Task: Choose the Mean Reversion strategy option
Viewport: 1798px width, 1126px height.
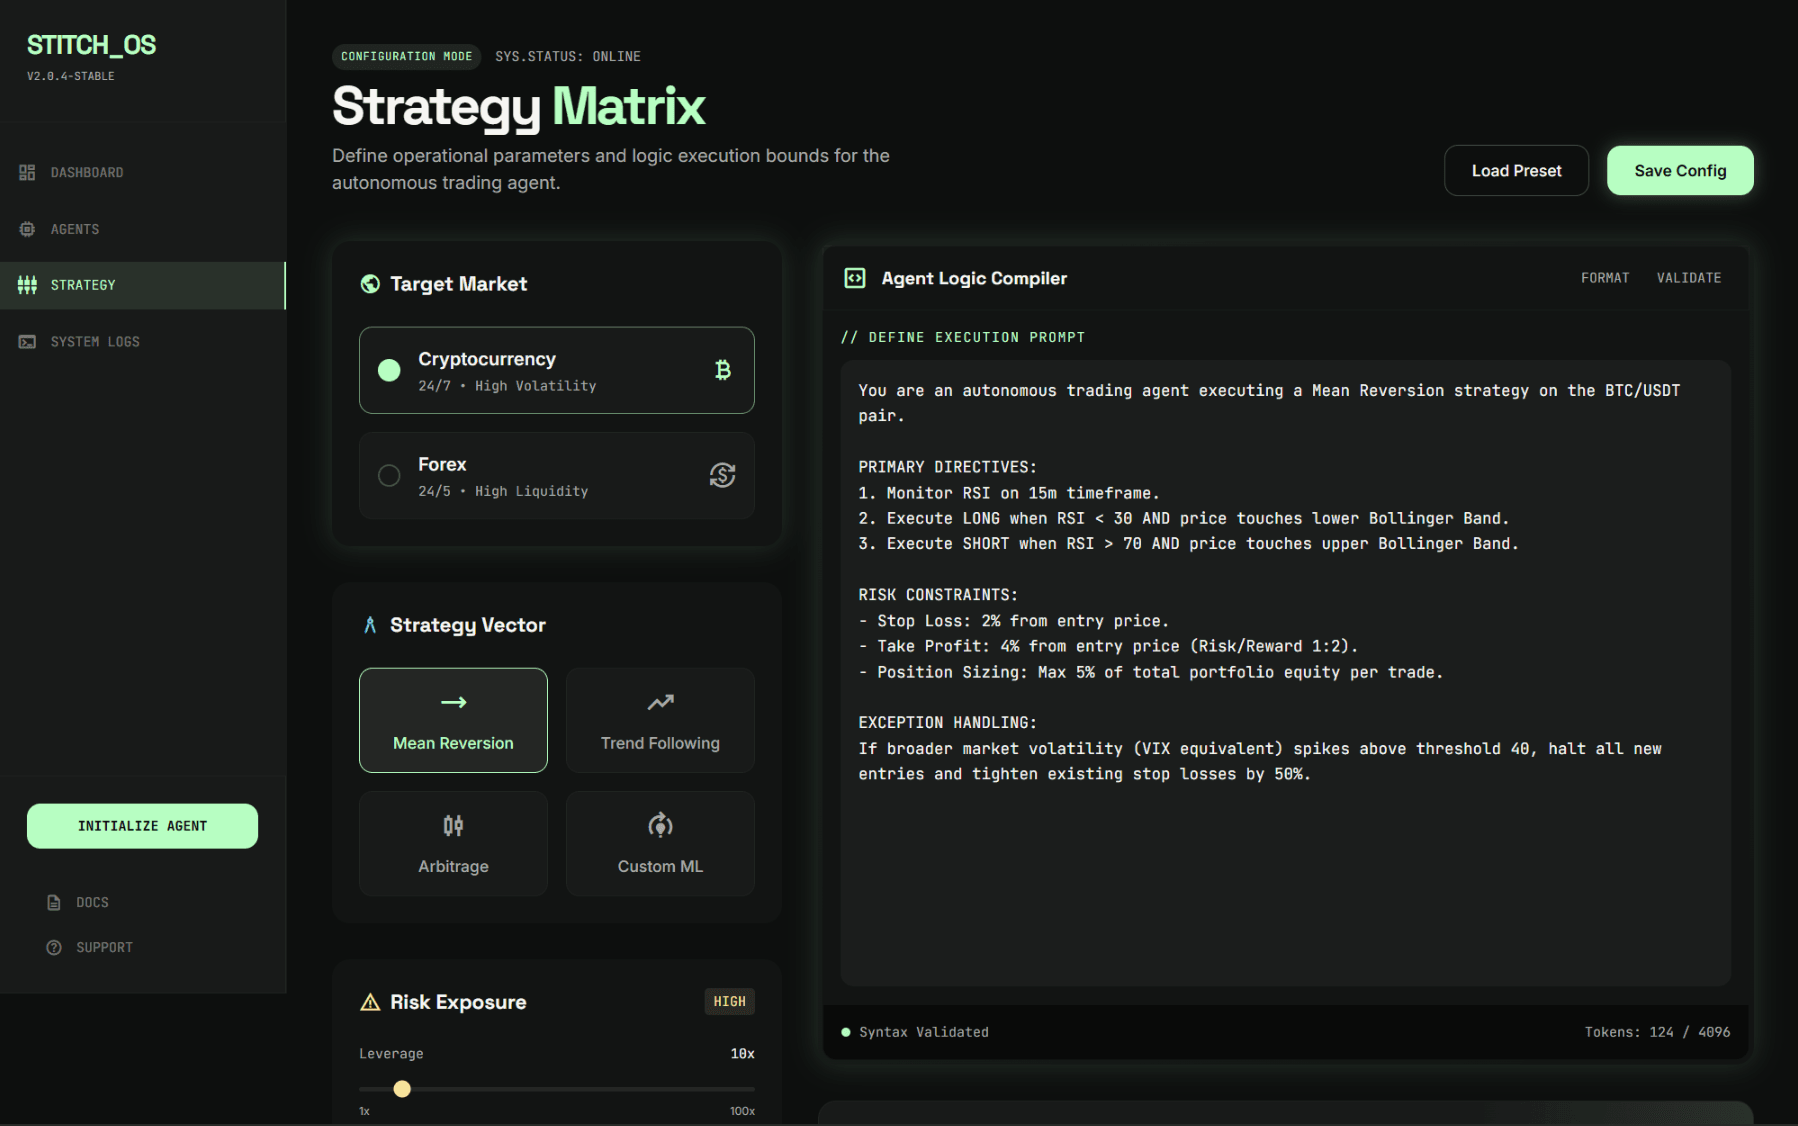Action: tap(453, 720)
